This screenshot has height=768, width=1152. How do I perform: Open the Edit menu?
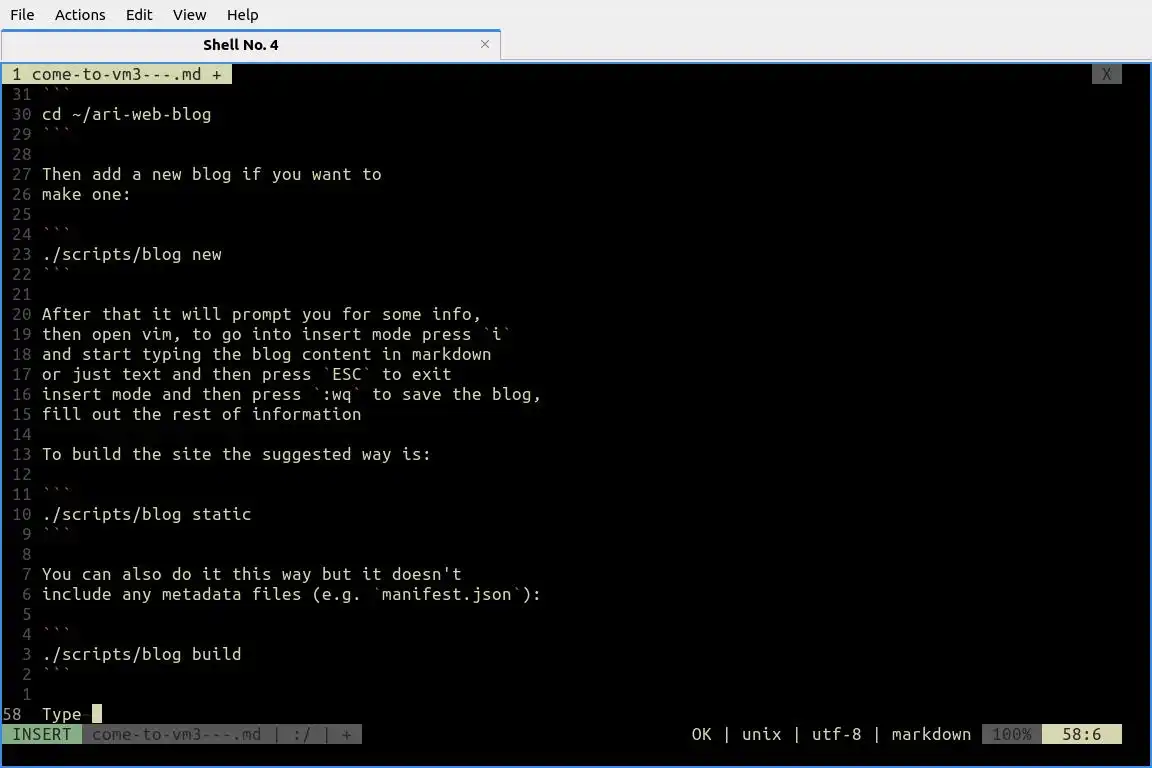(139, 15)
